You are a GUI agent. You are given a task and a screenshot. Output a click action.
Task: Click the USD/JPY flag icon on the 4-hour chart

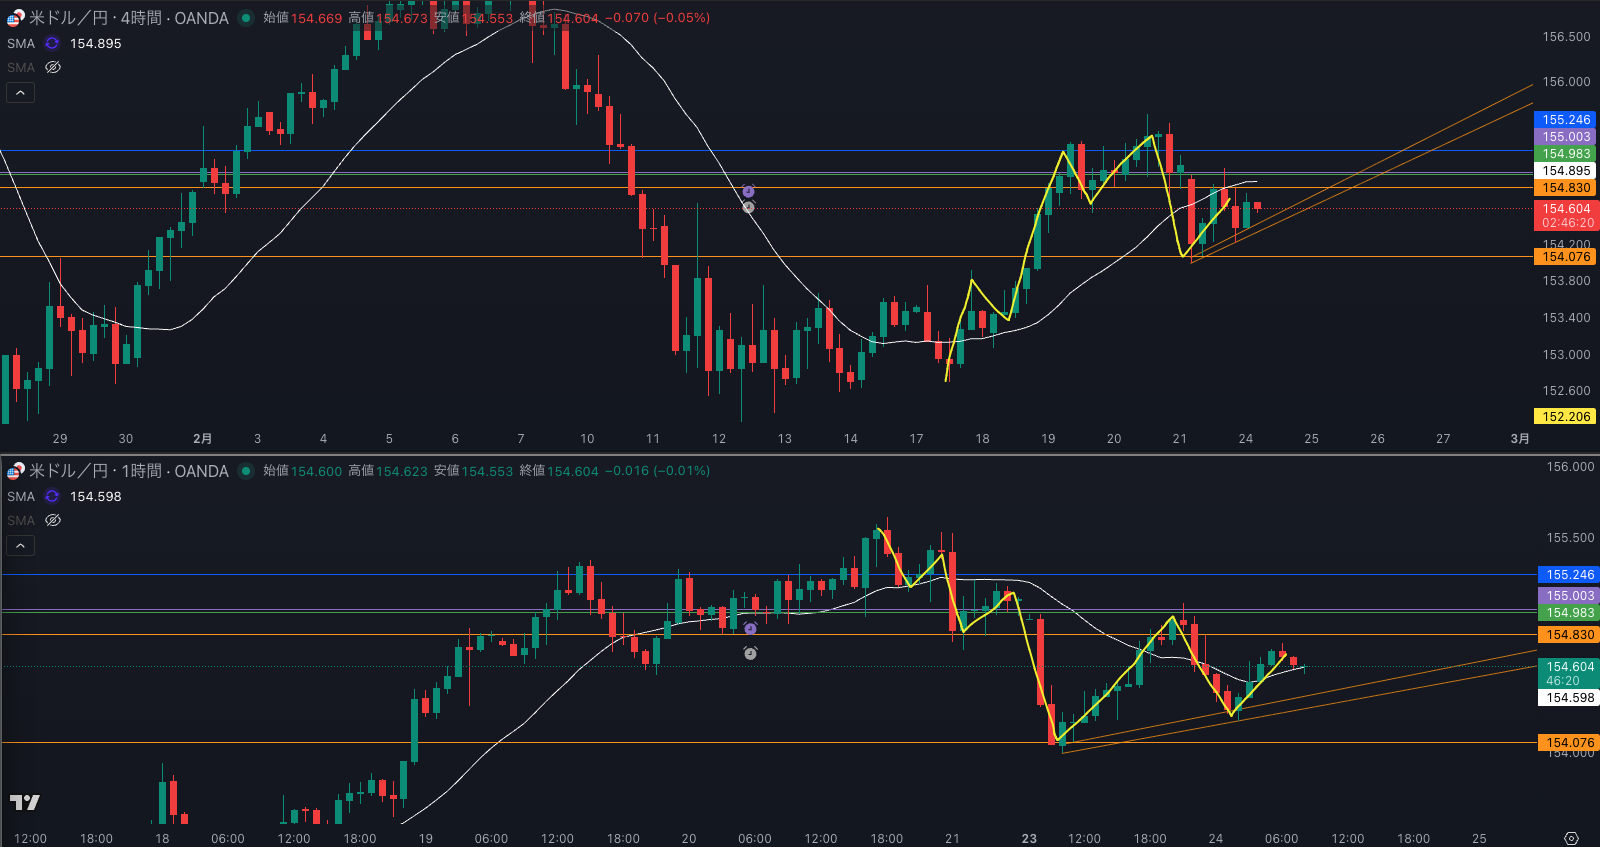pos(16,18)
